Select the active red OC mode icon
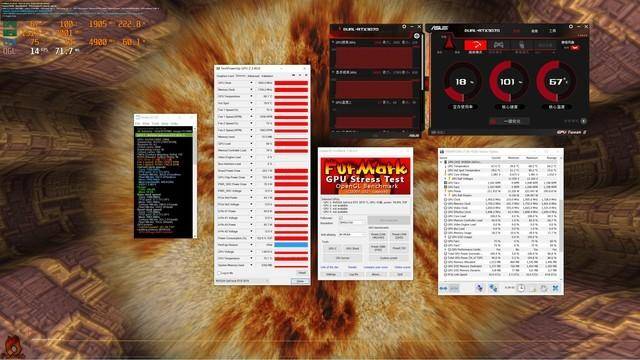Viewport: 640px width, 360px height. tap(476, 45)
